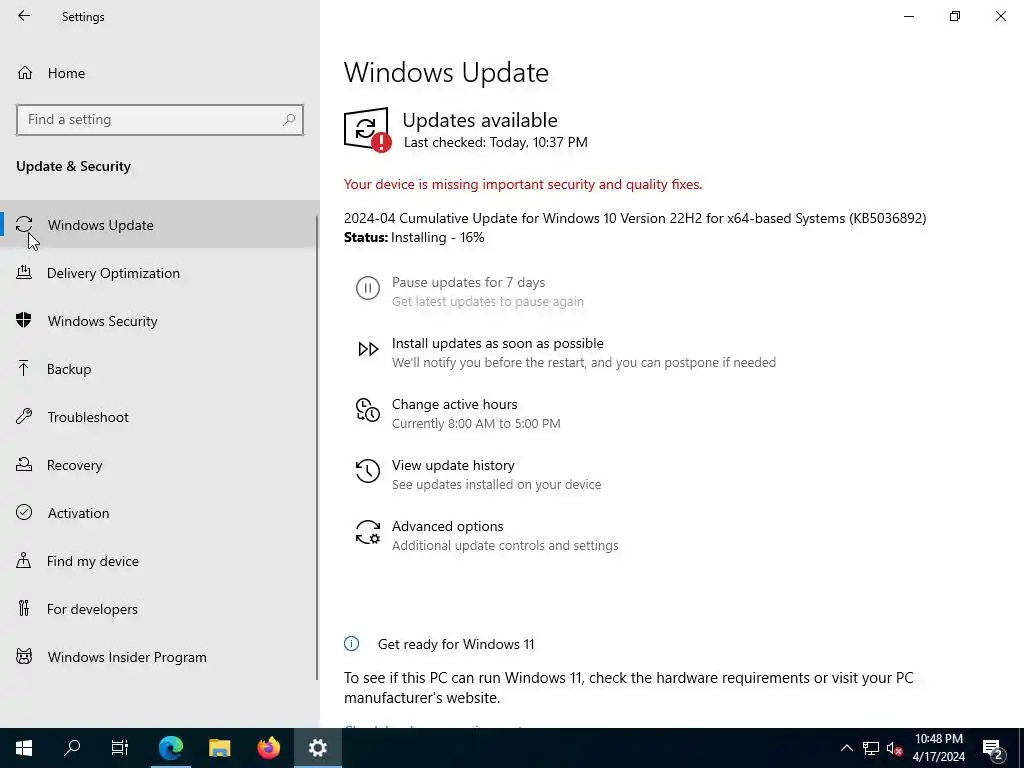This screenshot has width=1024, height=768.
Task: Click the KB5036892 cumulative update title
Action: 635,218
